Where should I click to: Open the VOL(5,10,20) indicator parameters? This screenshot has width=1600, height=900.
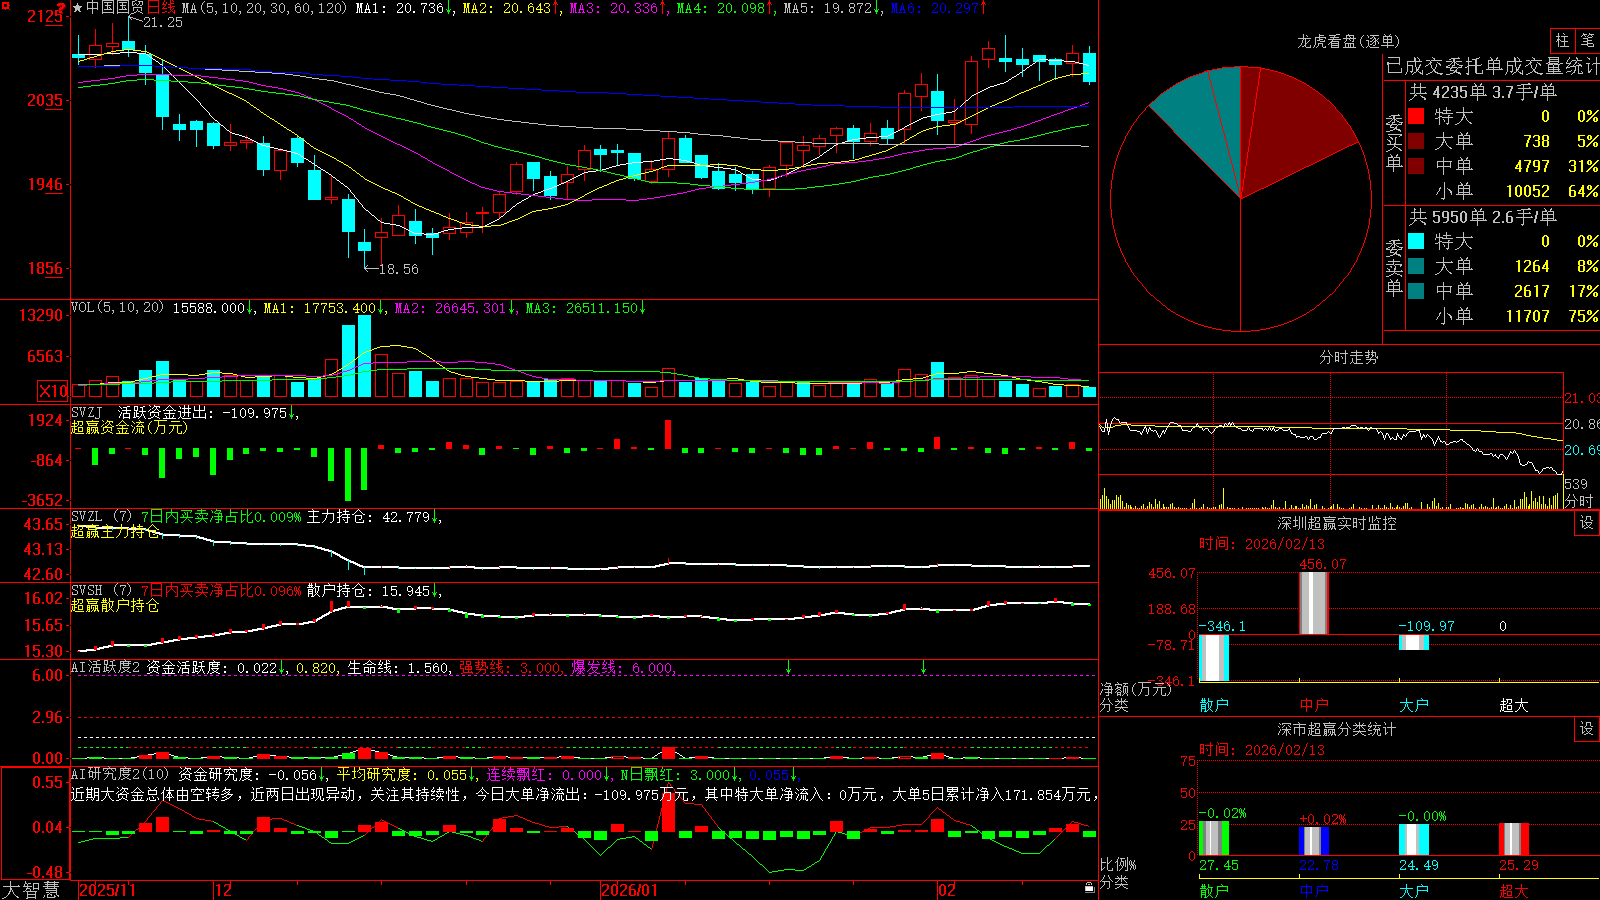coord(117,308)
